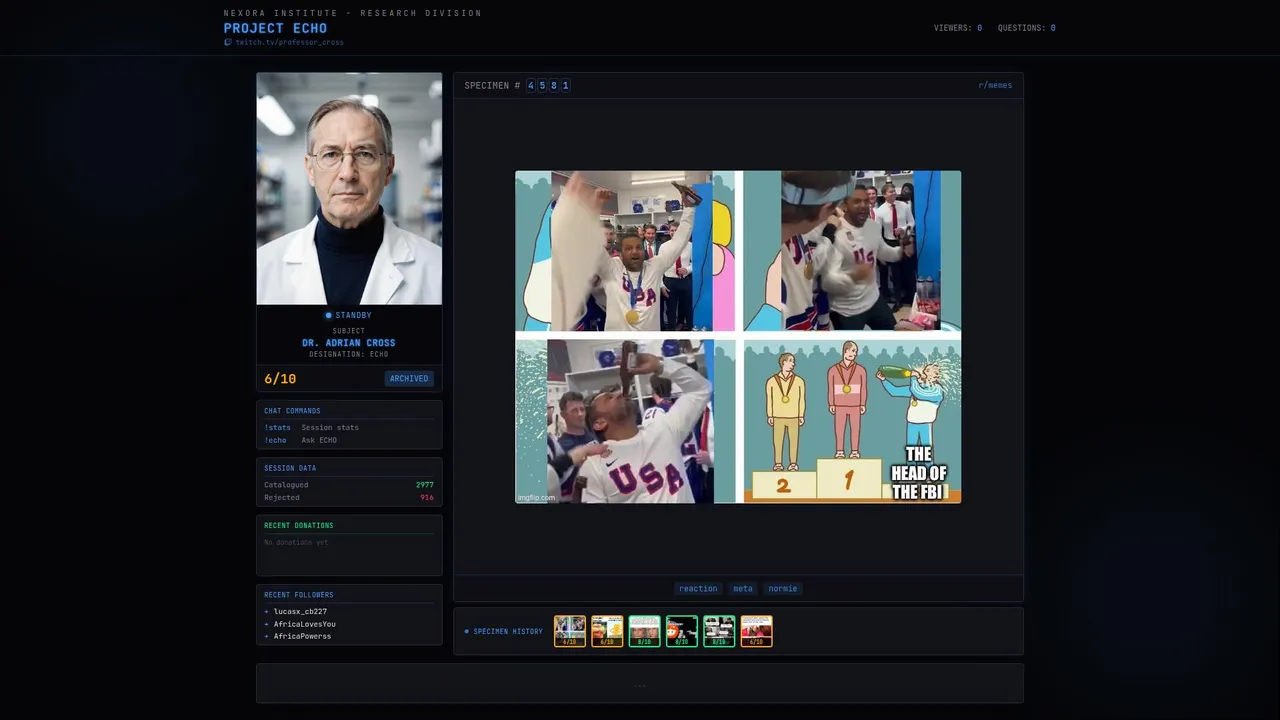Click the !stats chat command
The image size is (1280, 720).
point(277,427)
